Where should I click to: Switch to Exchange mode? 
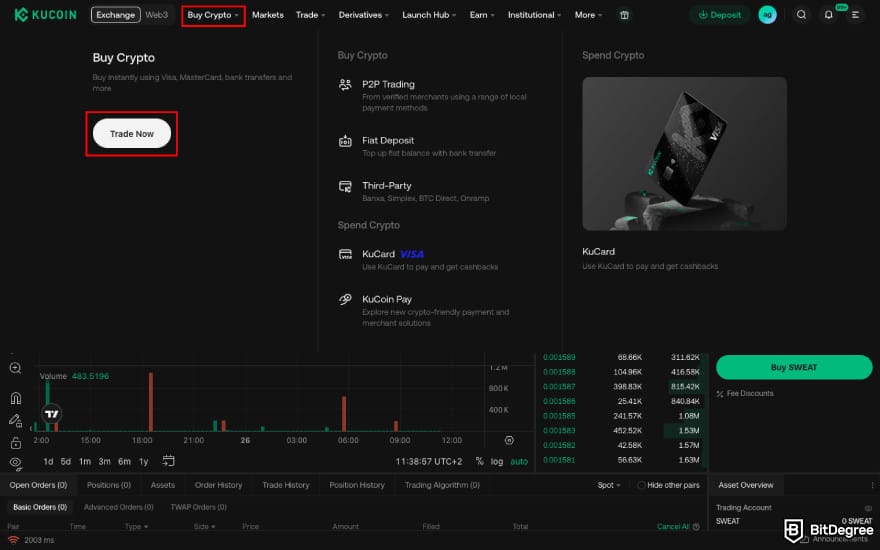pyautogui.click(x=116, y=15)
